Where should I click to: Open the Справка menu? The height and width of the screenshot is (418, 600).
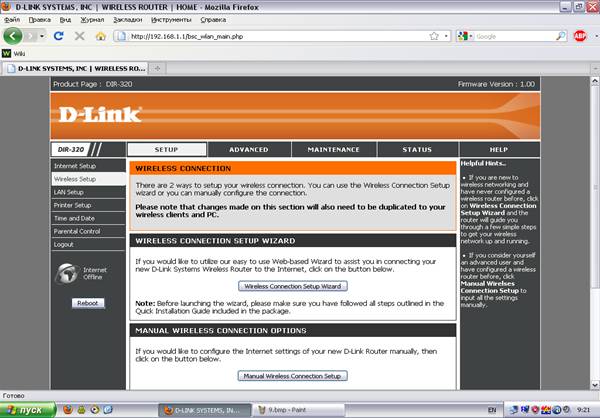tap(213, 20)
